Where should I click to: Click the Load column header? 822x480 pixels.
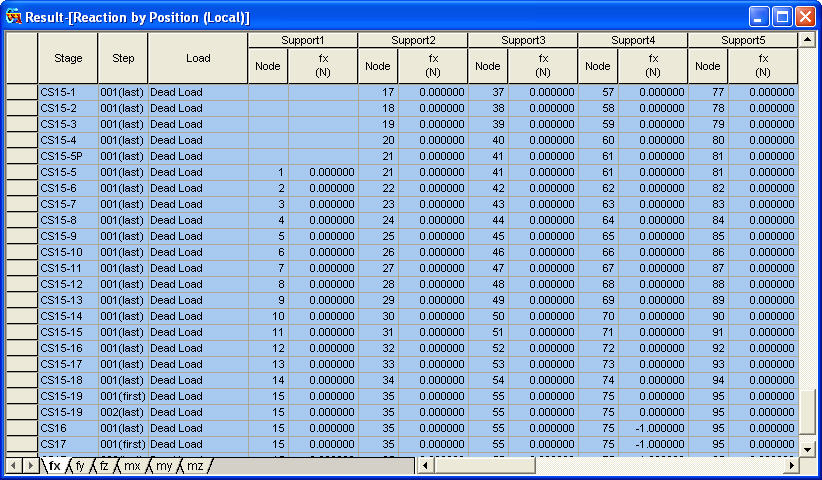click(198, 58)
